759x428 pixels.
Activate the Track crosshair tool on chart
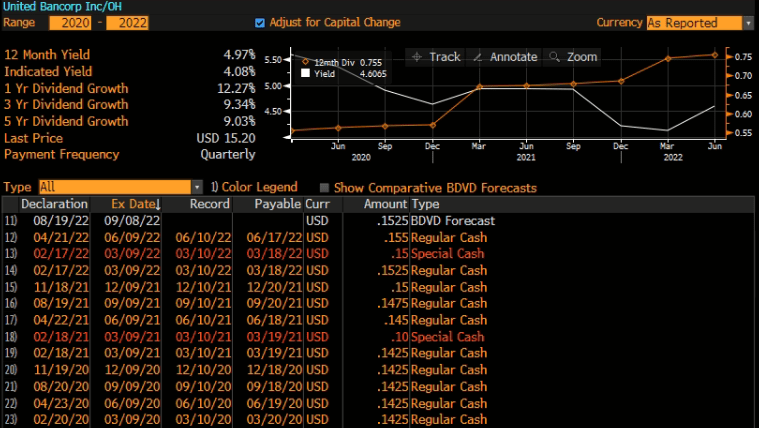(x=437, y=57)
